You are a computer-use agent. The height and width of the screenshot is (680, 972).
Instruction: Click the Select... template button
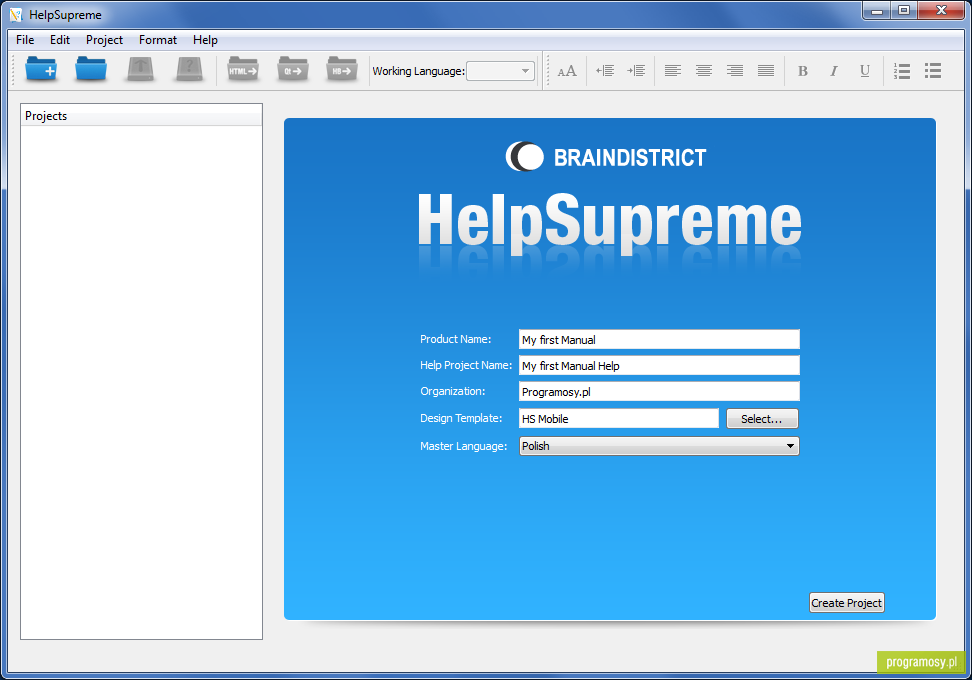coord(762,418)
